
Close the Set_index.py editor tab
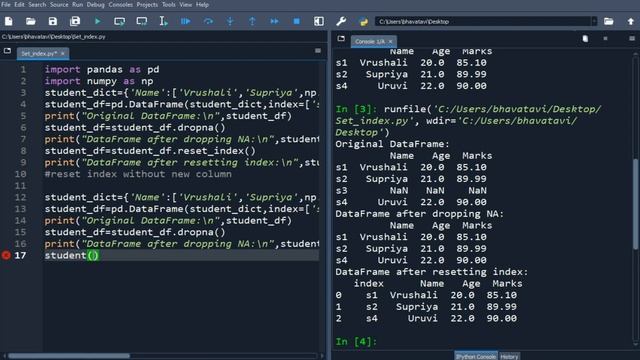coord(63,53)
